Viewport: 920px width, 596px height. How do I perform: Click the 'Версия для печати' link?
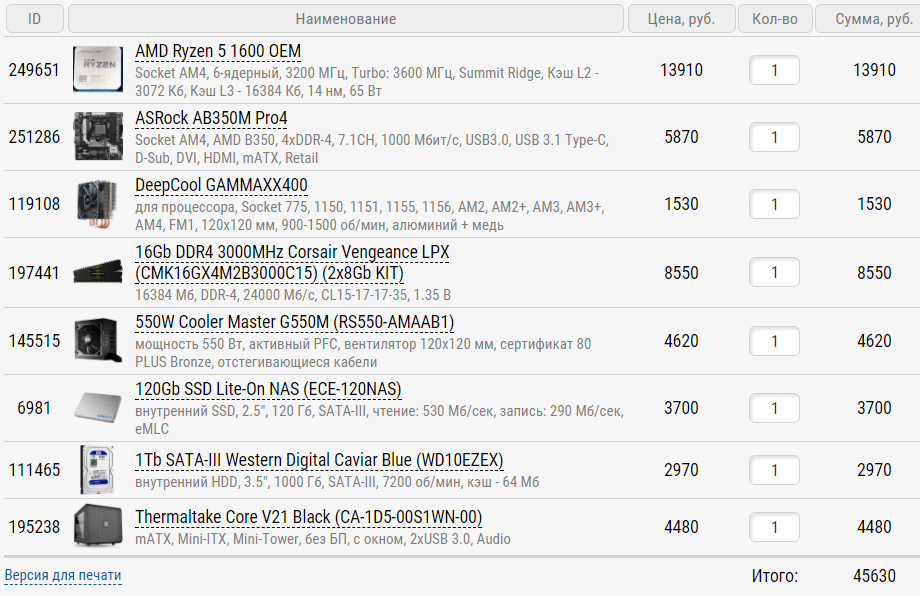63,575
